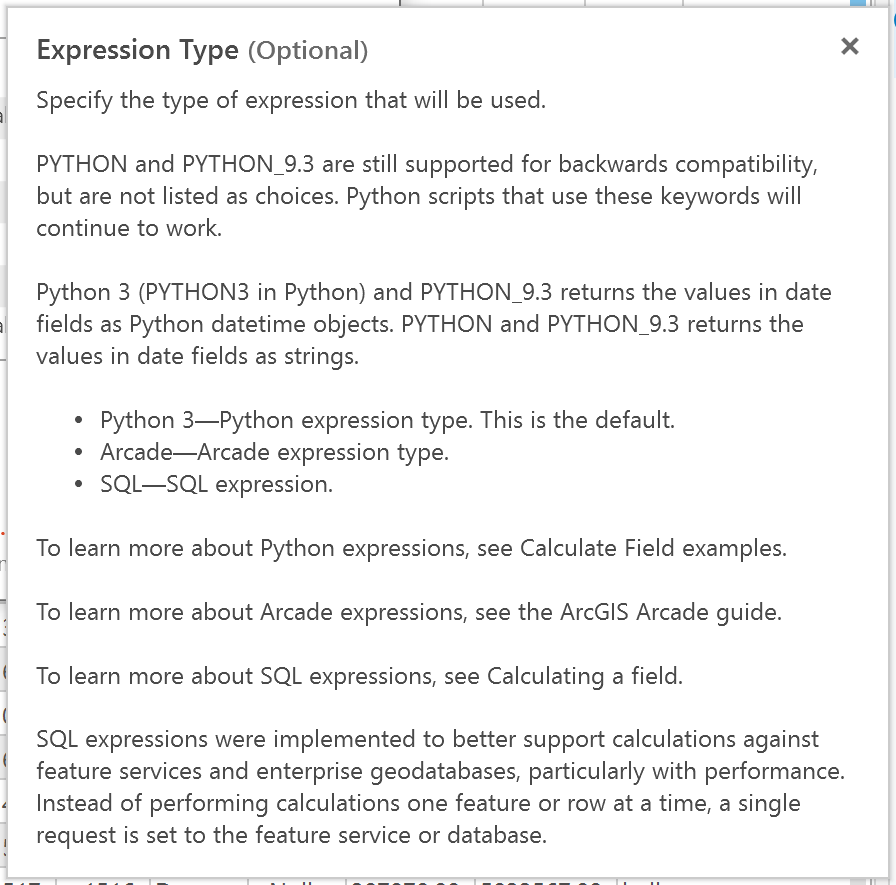This screenshot has height=885, width=896.
Task: Click the words "continue to work"
Action: (129, 228)
